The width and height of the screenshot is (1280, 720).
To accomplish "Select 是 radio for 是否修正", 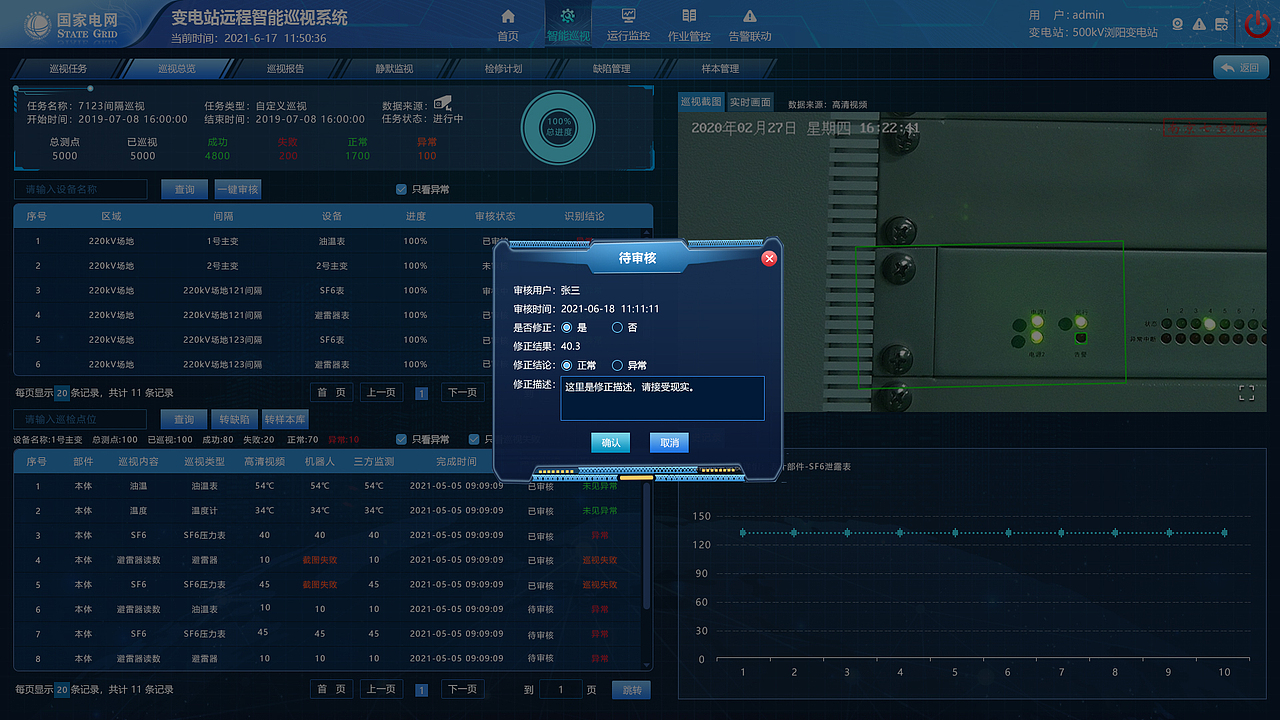I will [x=567, y=327].
